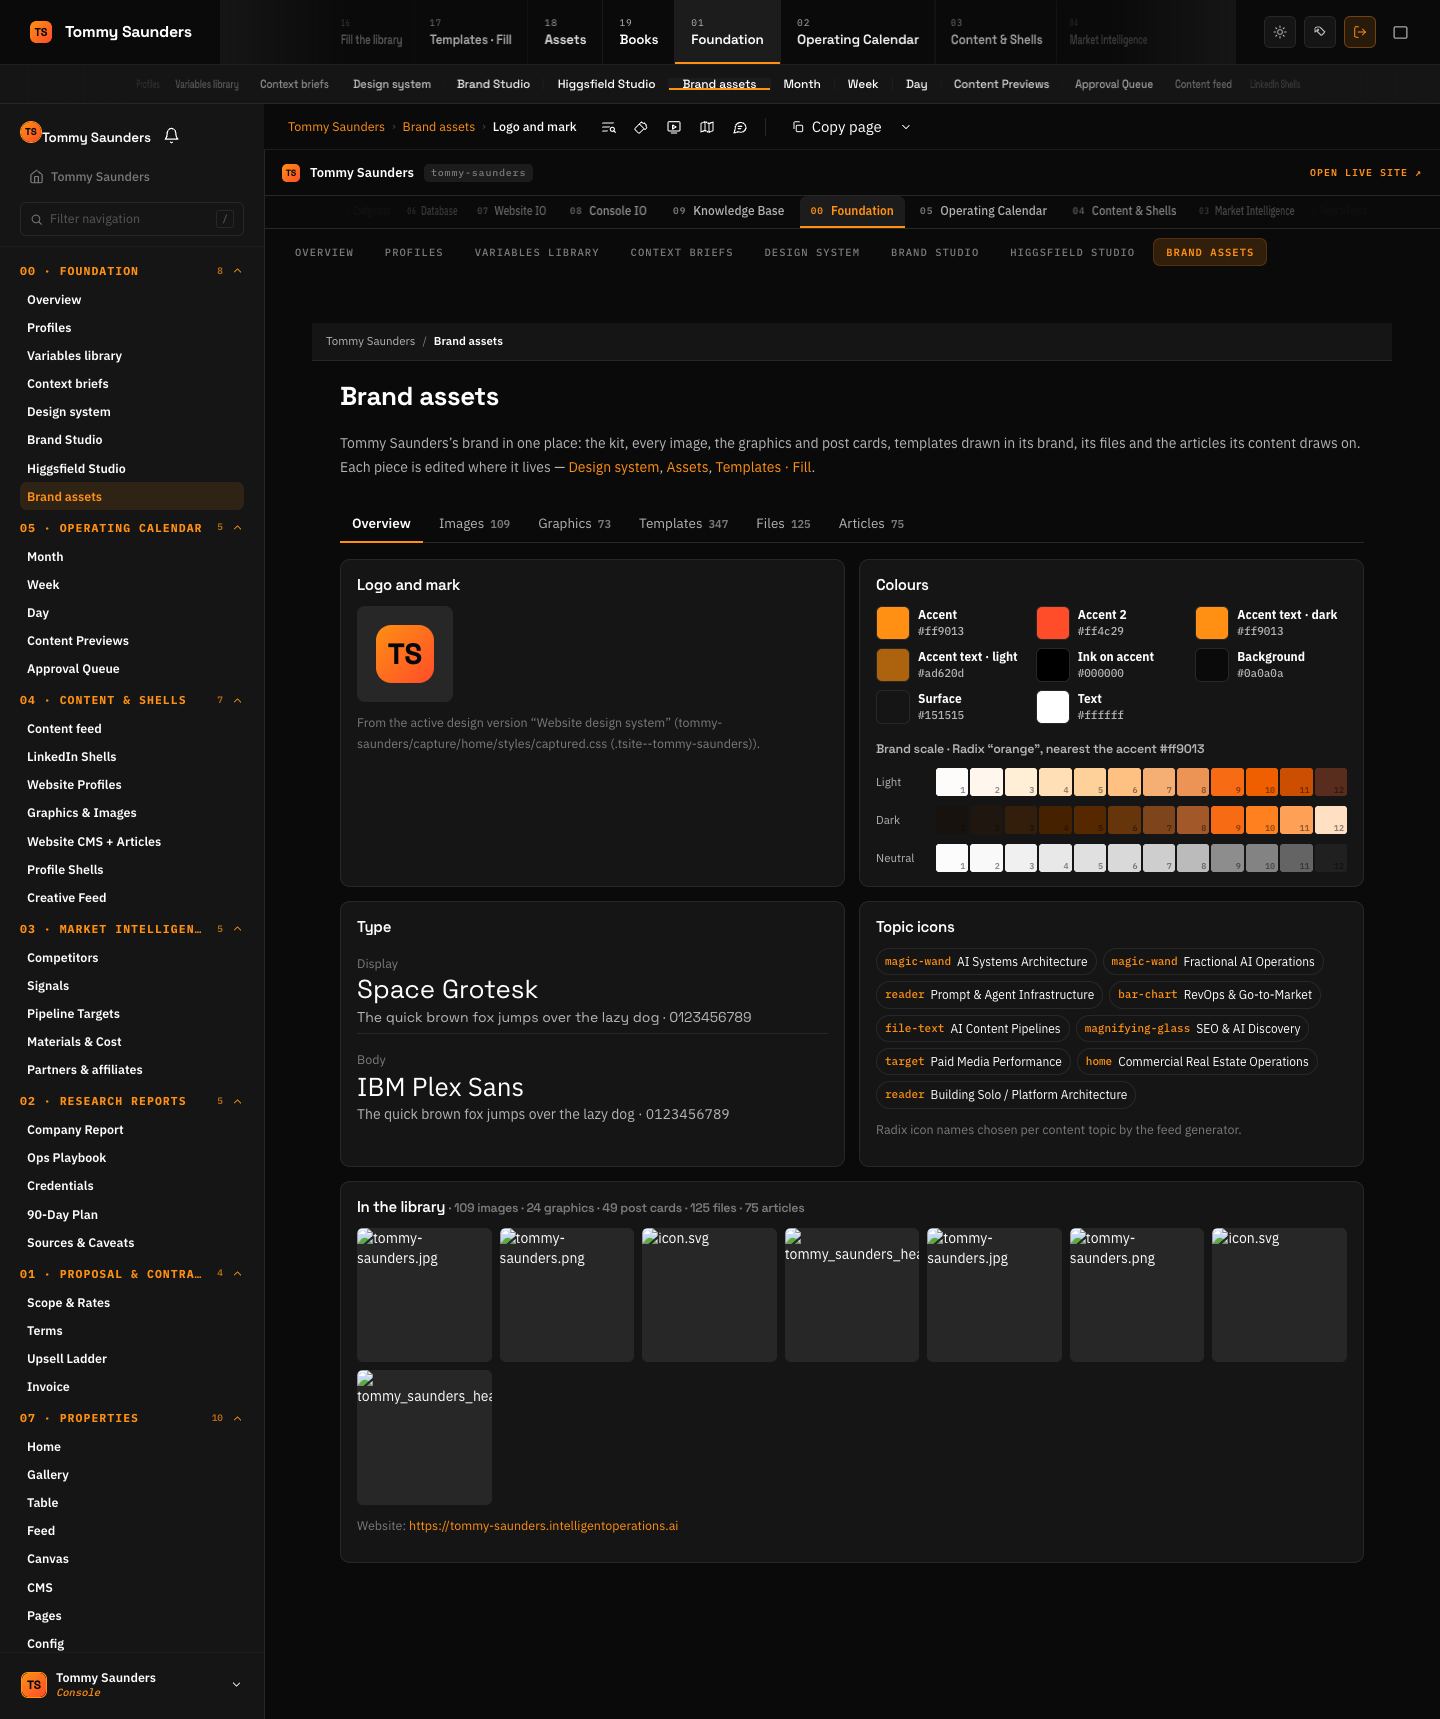The image size is (1440, 1719).
Task: Click the tags icon in top bar
Action: [x=1320, y=32]
